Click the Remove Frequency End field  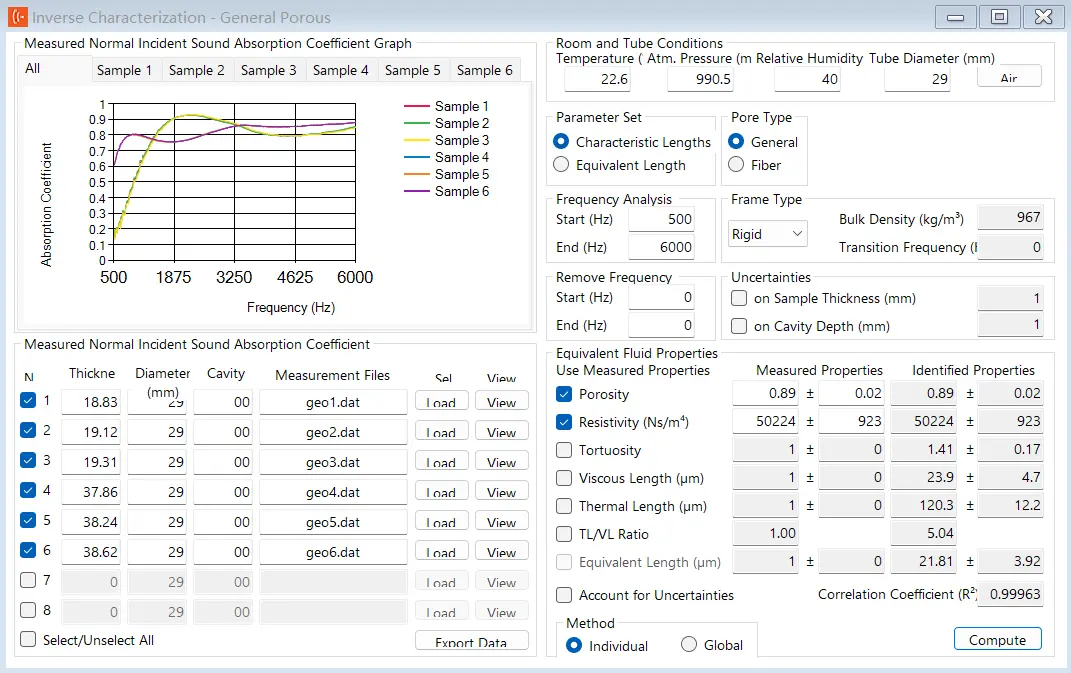(661, 325)
